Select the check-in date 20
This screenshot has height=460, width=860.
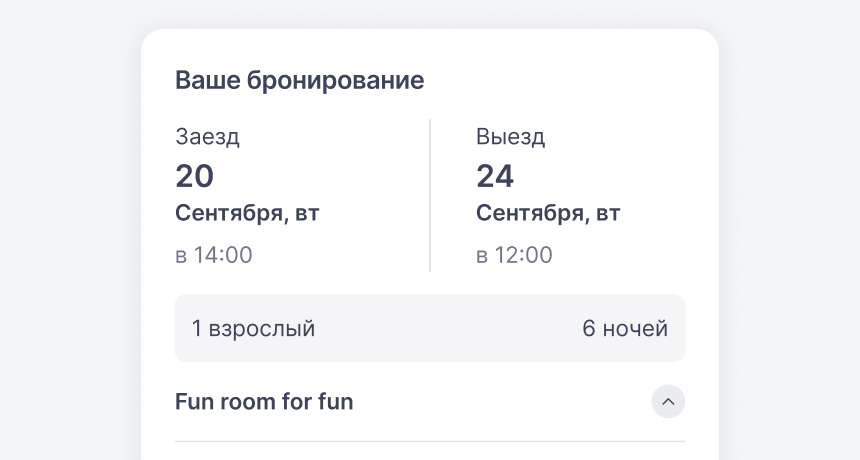click(194, 176)
